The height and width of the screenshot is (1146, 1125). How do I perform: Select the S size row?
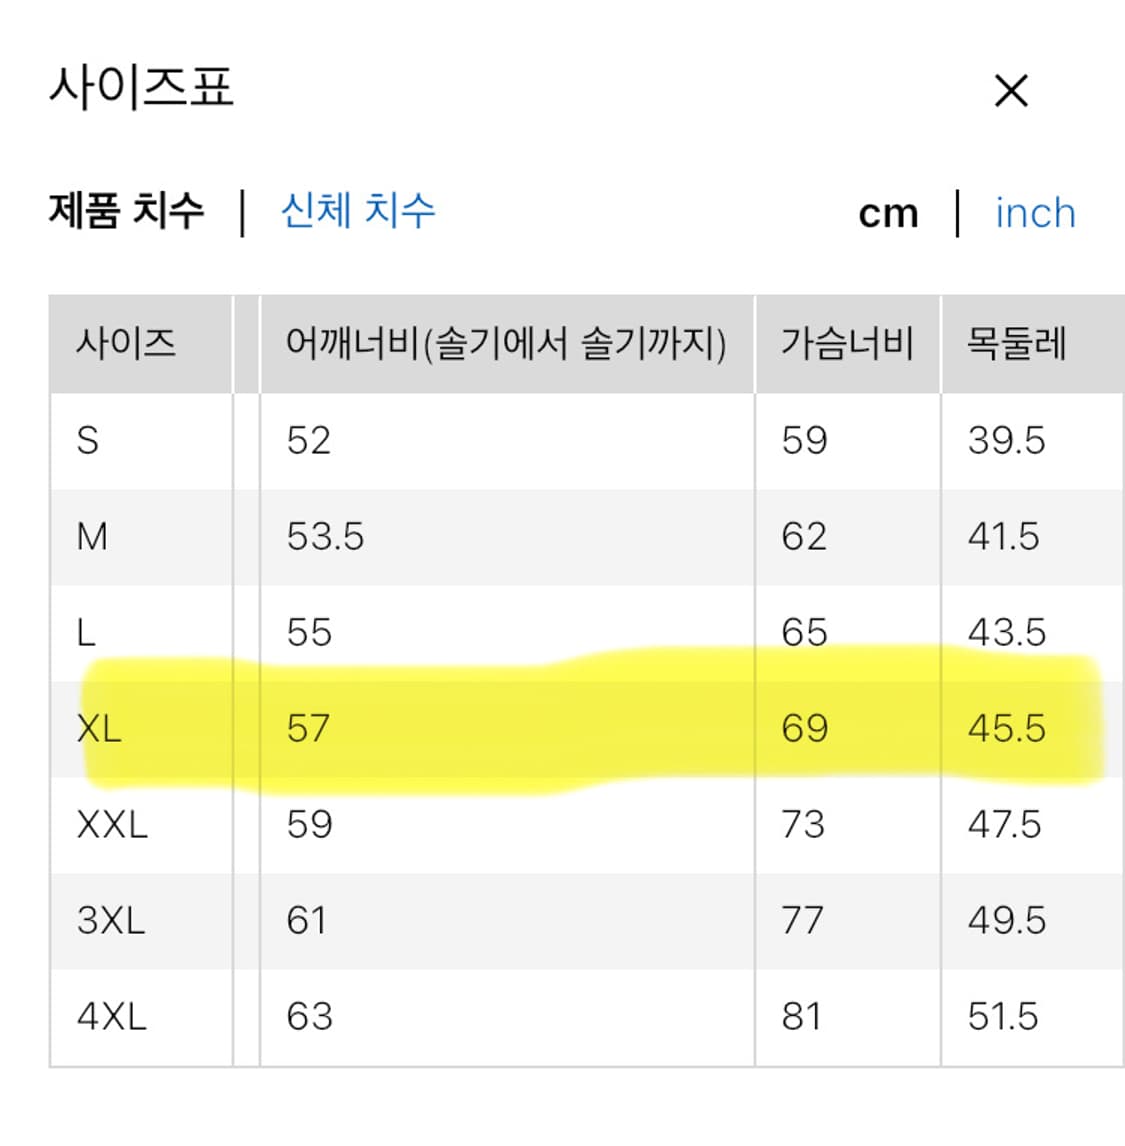point(90,440)
